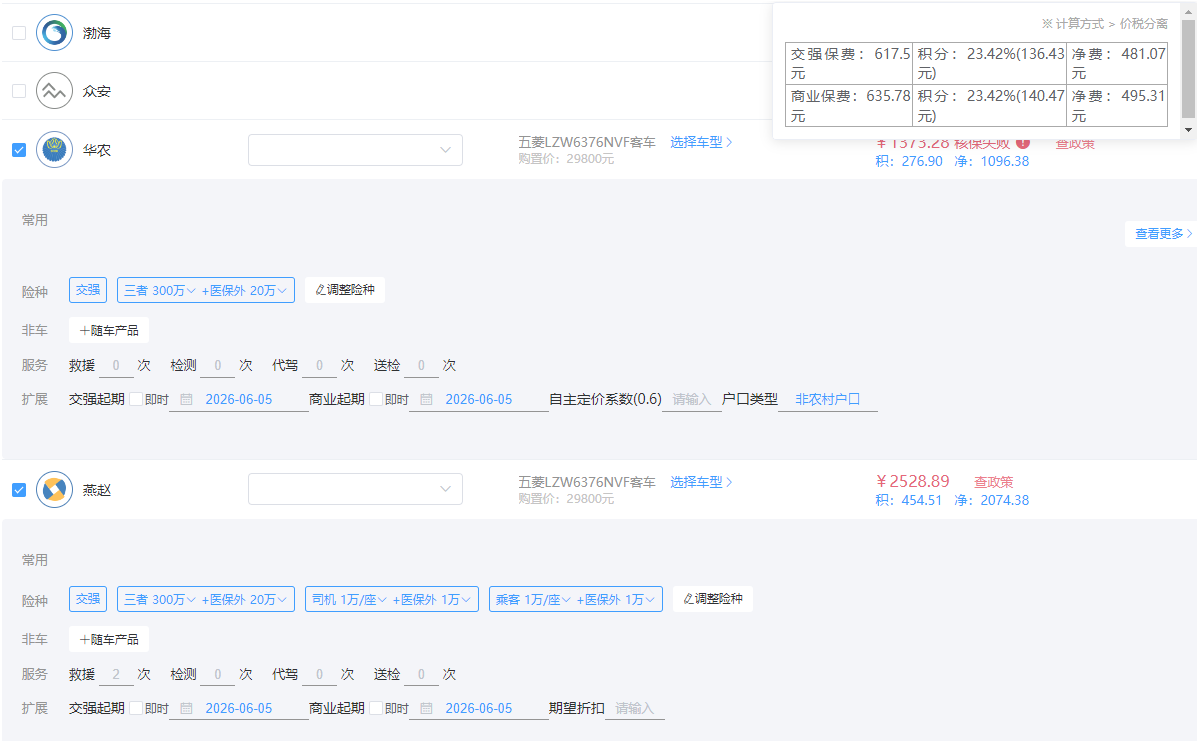Click 调整险种 in 燕赵 section
Viewport: 1197px width, 748px height.
point(713,599)
